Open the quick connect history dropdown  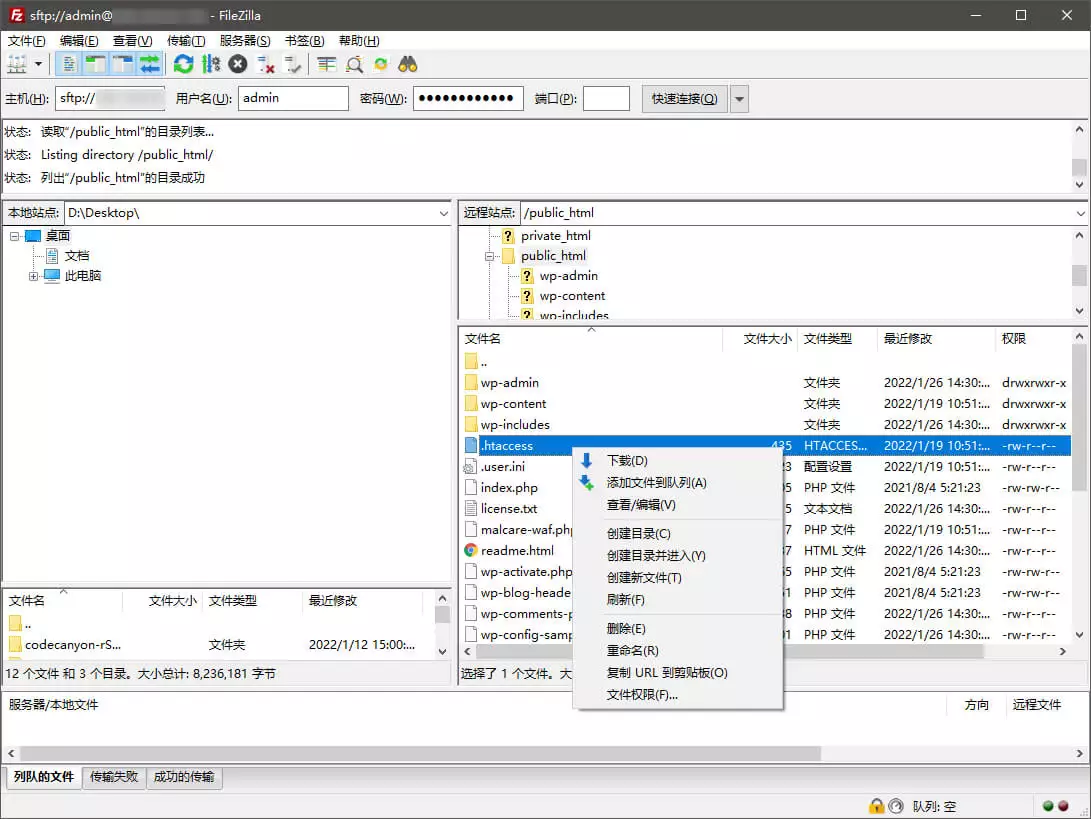[x=739, y=99]
